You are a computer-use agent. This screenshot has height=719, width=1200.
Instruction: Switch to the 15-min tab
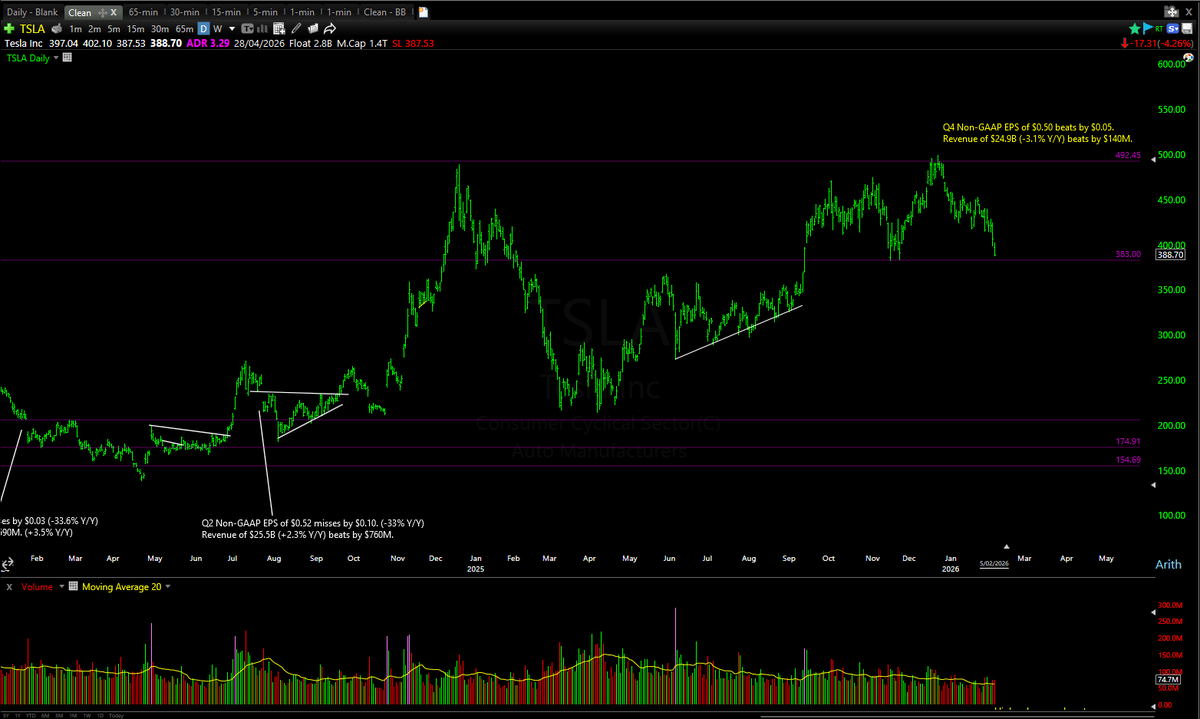(x=226, y=12)
